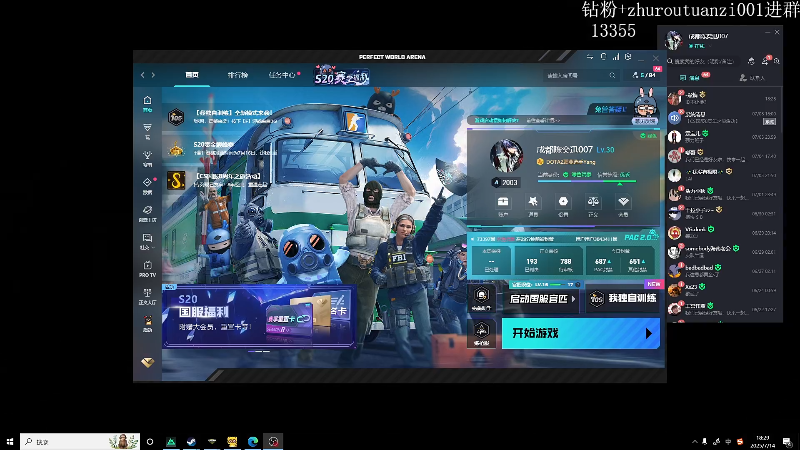Screen dimensions: 800x450
Task: Open the S20 国服福利 promotional banner
Action: pos(259,316)
